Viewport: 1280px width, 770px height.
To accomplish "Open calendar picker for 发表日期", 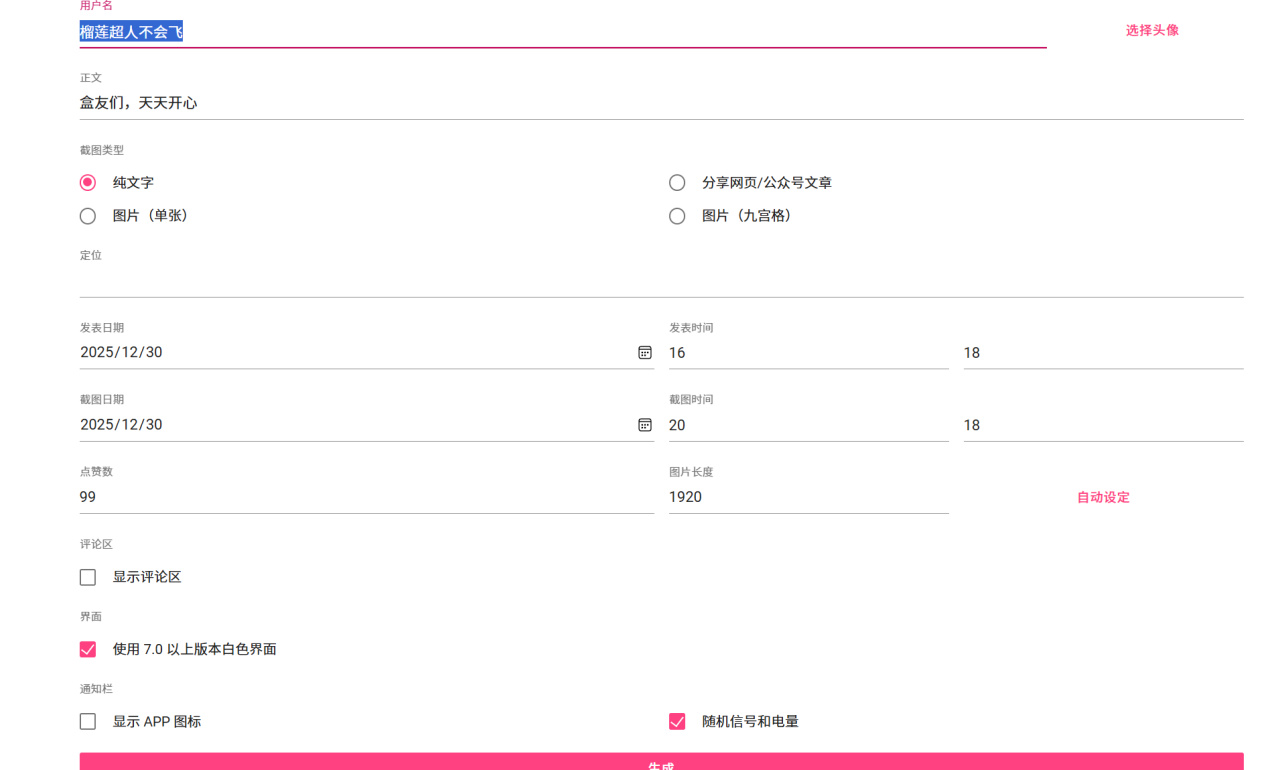I will [x=645, y=353].
